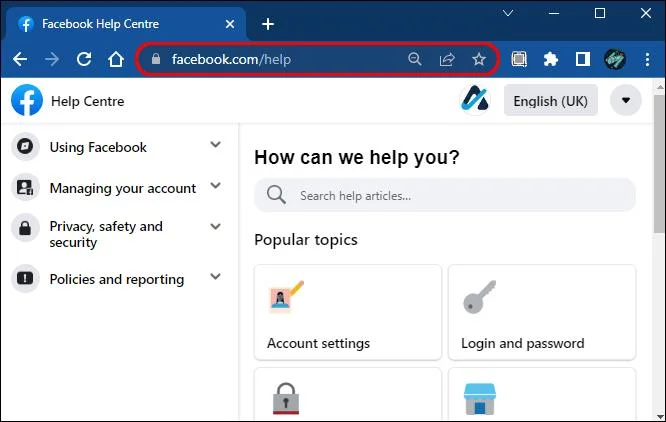Bookmark this page with the star icon
This screenshot has width=666, height=422.
coord(479,59)
